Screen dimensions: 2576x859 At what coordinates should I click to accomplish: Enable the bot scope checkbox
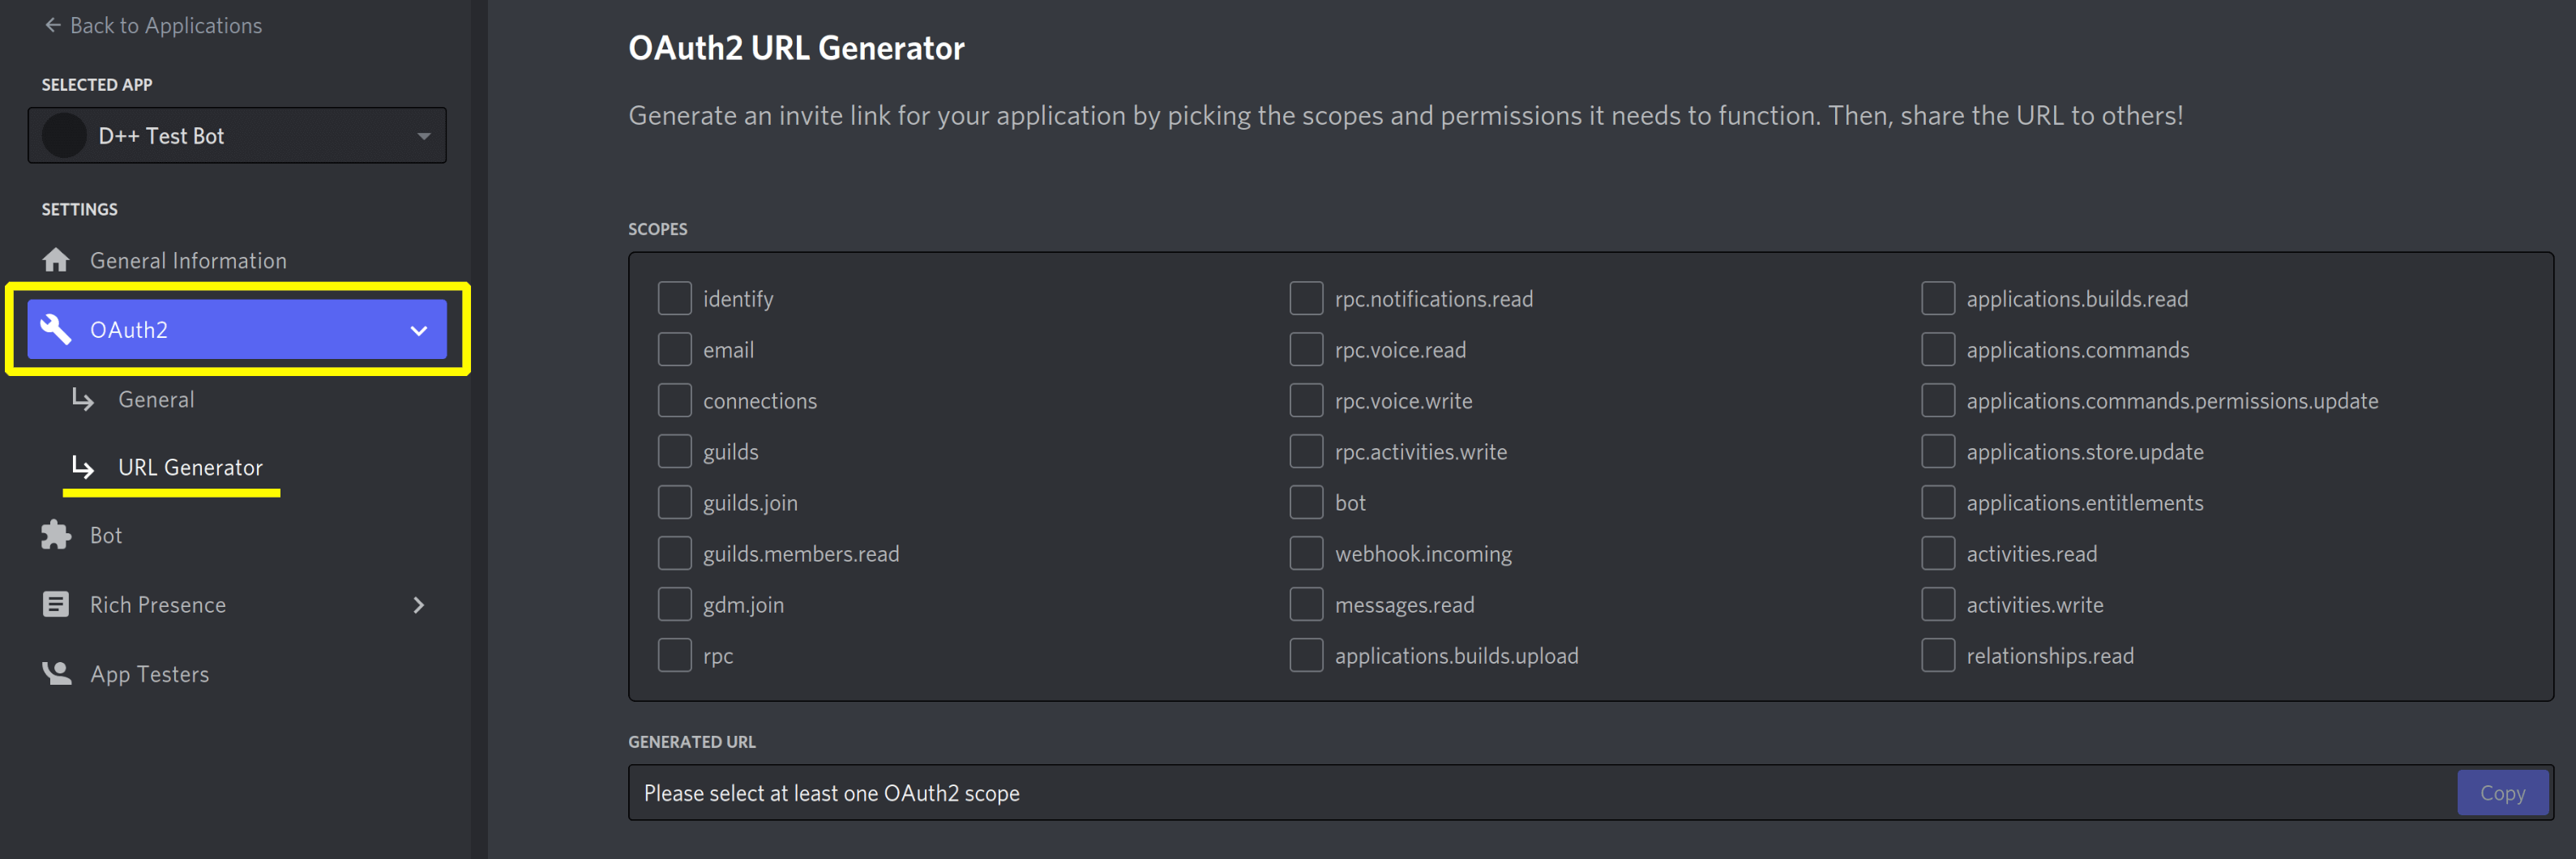coord(1306,502)
